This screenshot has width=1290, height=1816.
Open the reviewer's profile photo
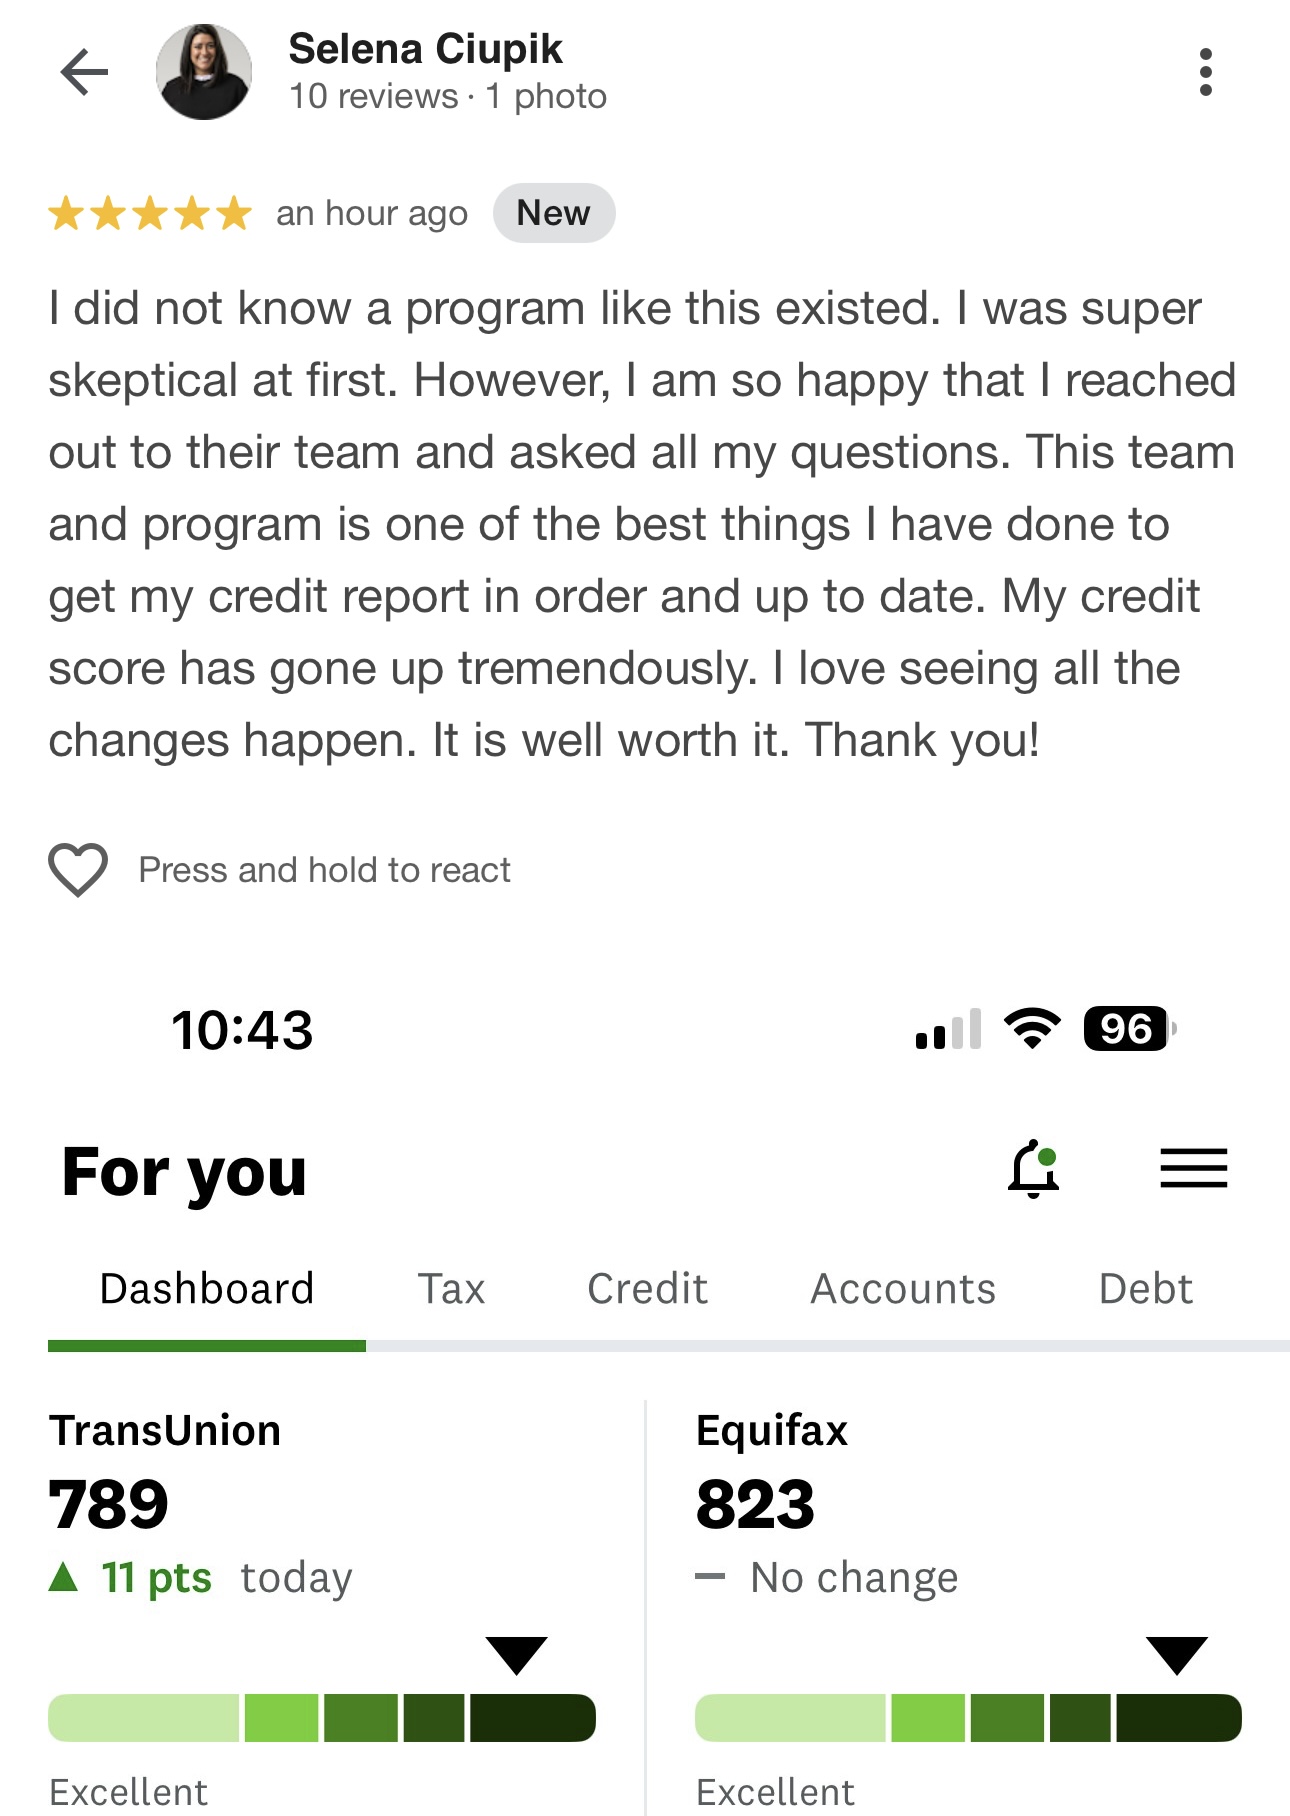click(x=204, y=72)
